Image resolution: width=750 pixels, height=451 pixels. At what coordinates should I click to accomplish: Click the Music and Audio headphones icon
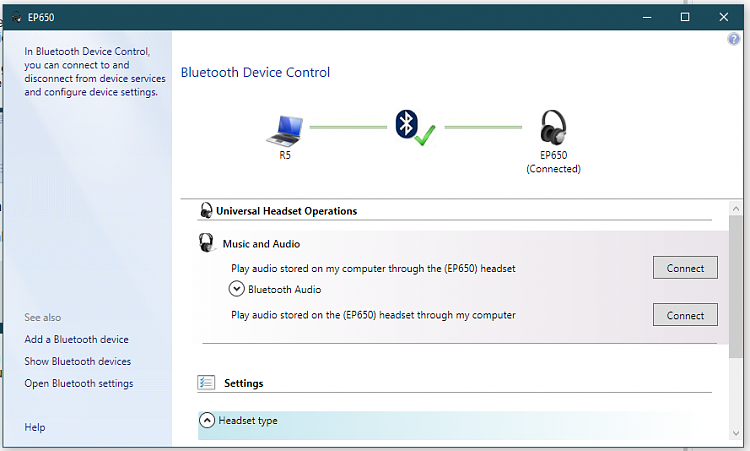206,242
